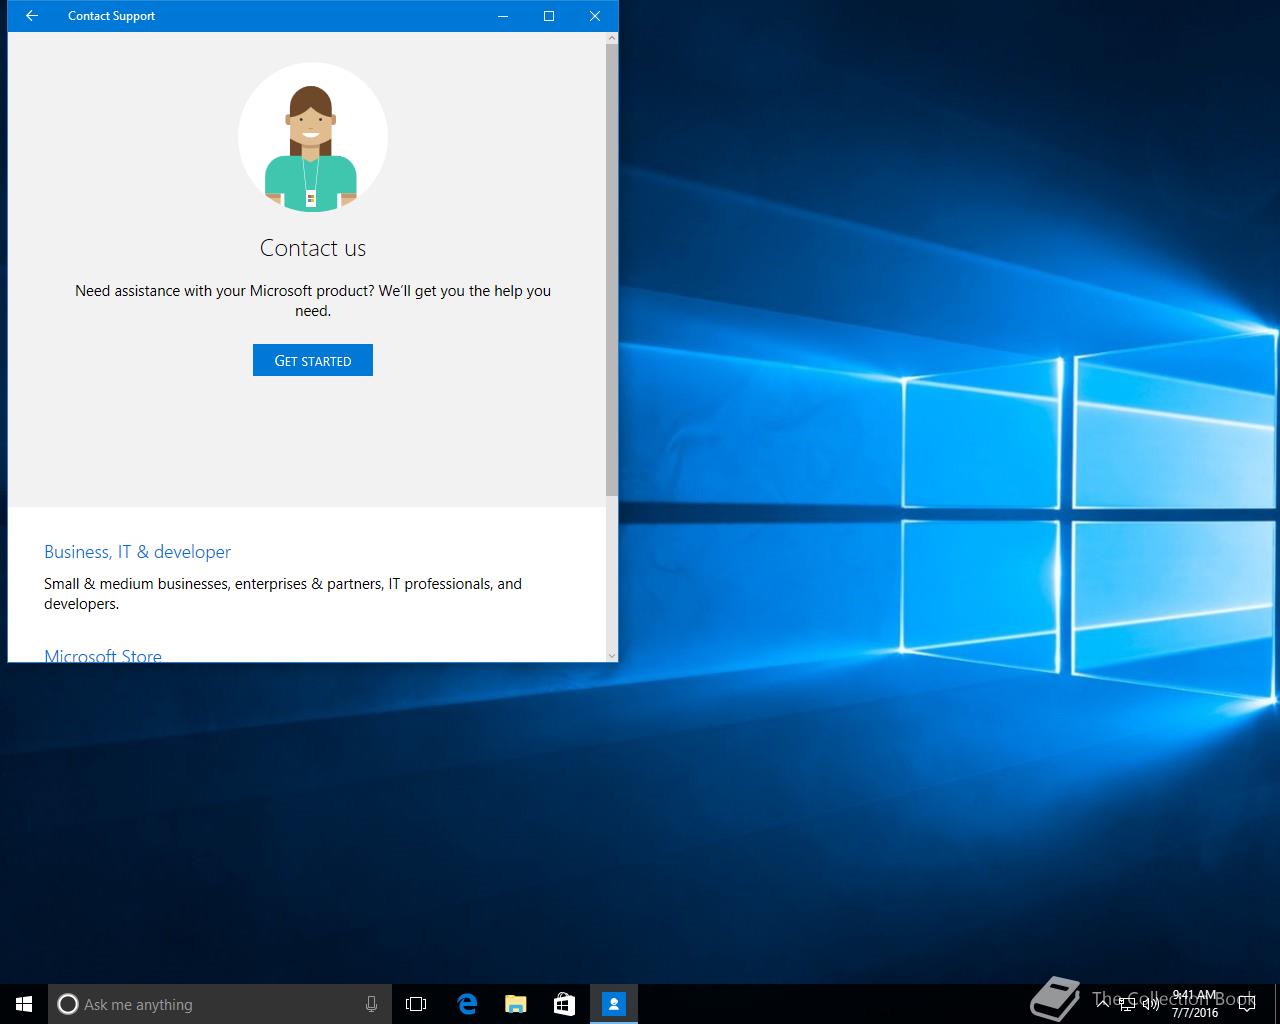Open the network status tray icon
This screenshot has height=1024, width=1280.
[x=1127, y=1004]
